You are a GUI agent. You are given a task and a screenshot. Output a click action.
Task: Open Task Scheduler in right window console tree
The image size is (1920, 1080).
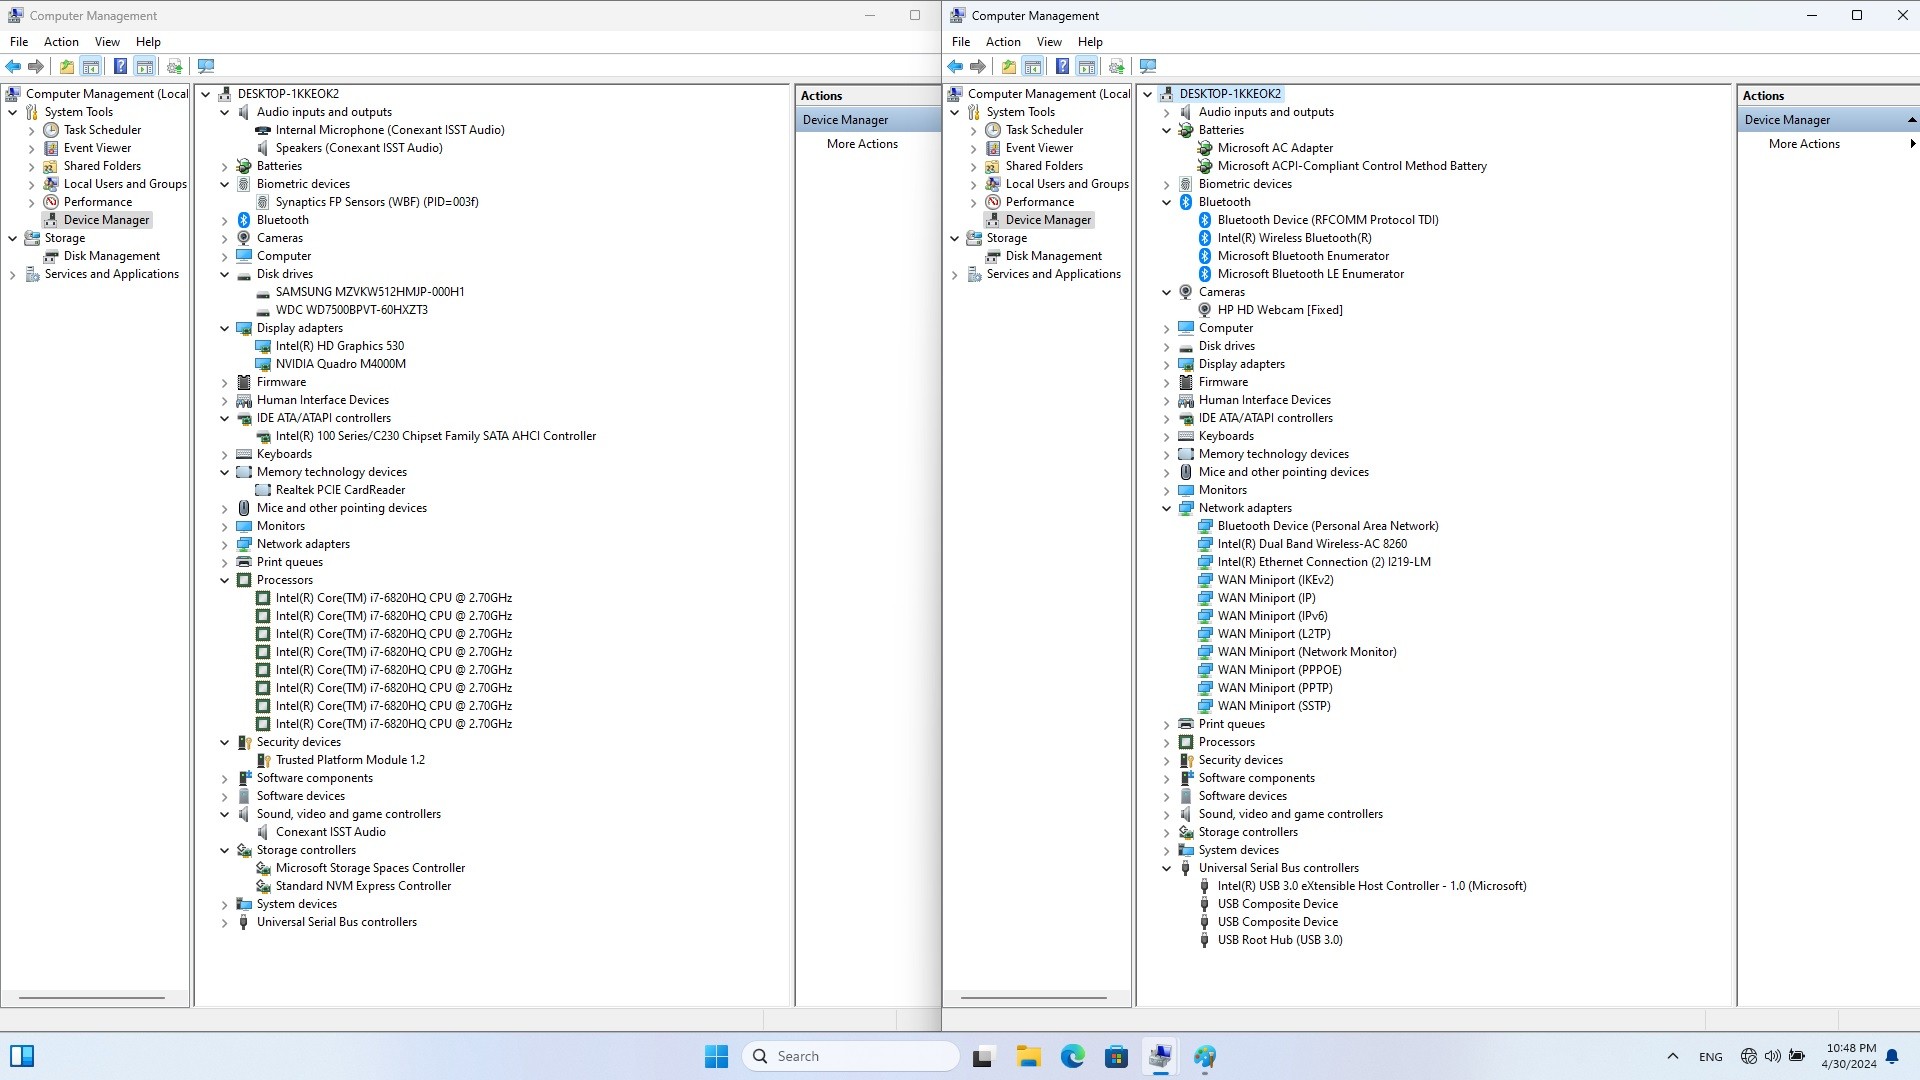[1044, 130]
